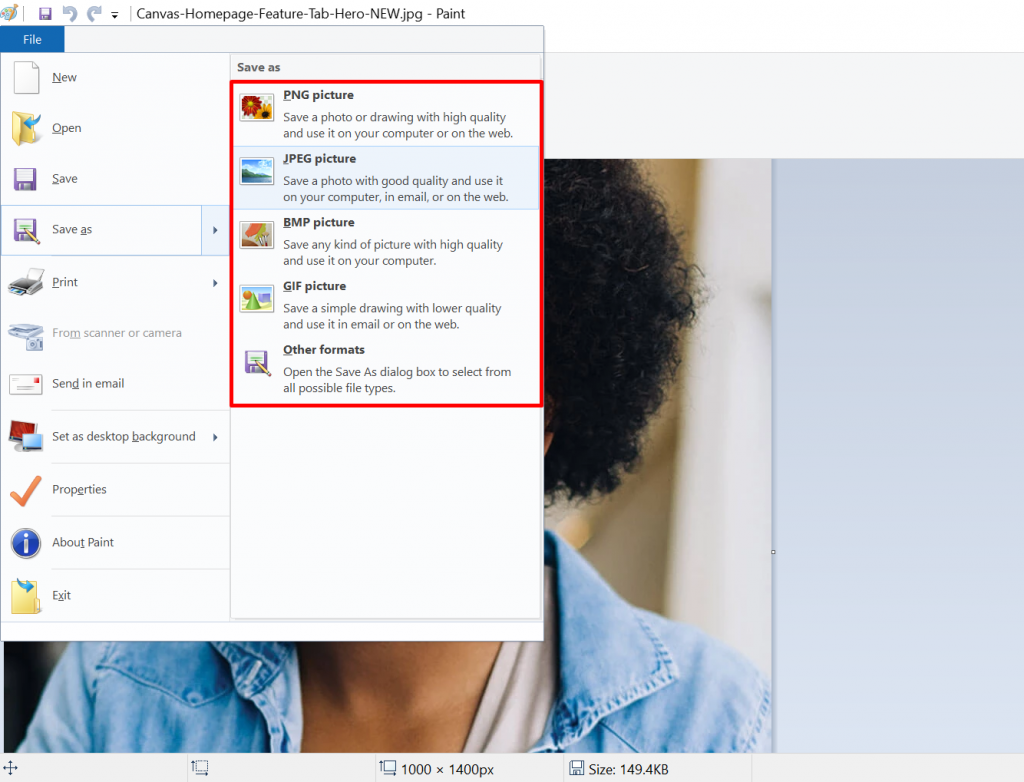The width and height of the screenshot is (1024, 782).
Task: Click the About Paint info icon
Action: tap(24, 542)
